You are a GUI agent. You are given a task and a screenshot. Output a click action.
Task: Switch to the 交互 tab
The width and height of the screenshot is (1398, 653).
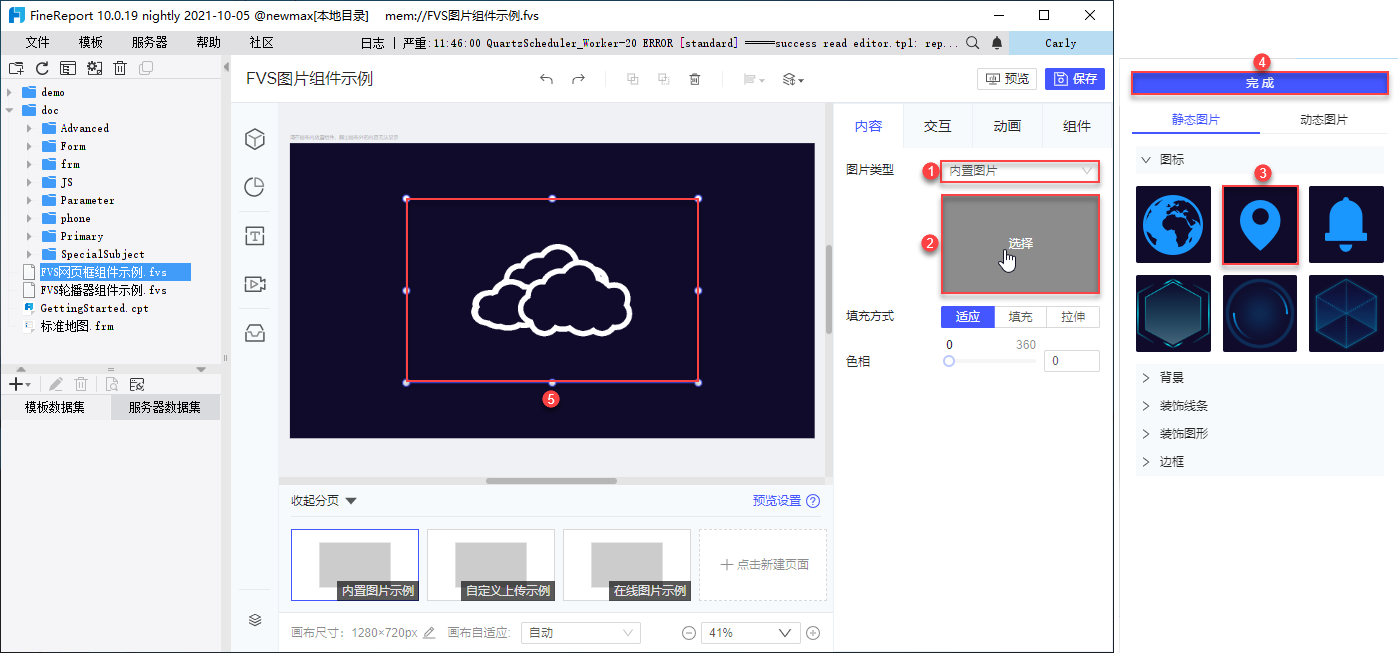(x=937, y=126)
